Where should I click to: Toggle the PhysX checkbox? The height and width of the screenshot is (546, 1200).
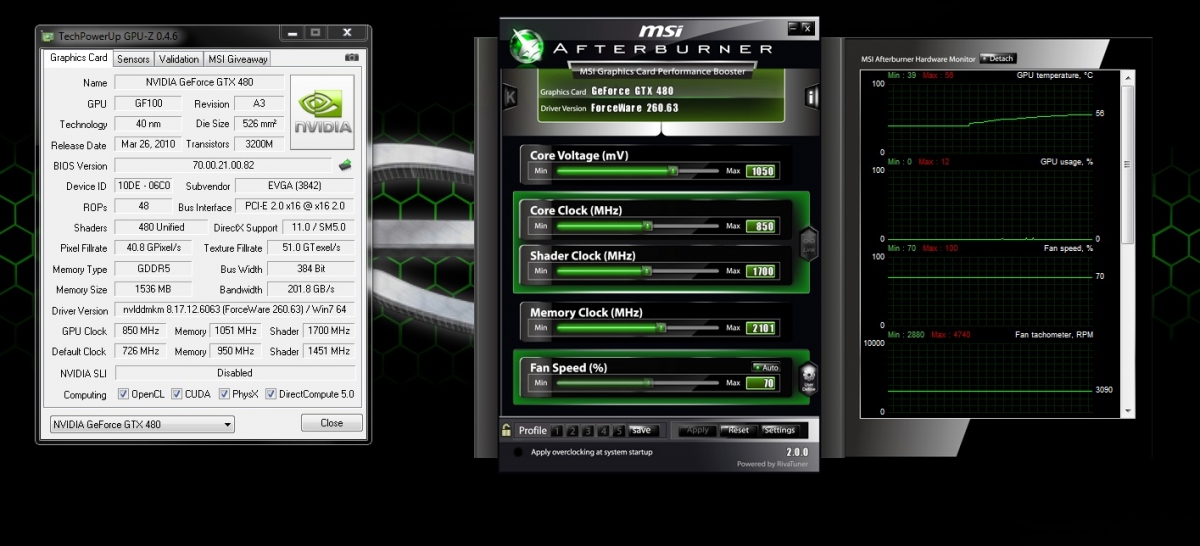click(x=224, y=394)
